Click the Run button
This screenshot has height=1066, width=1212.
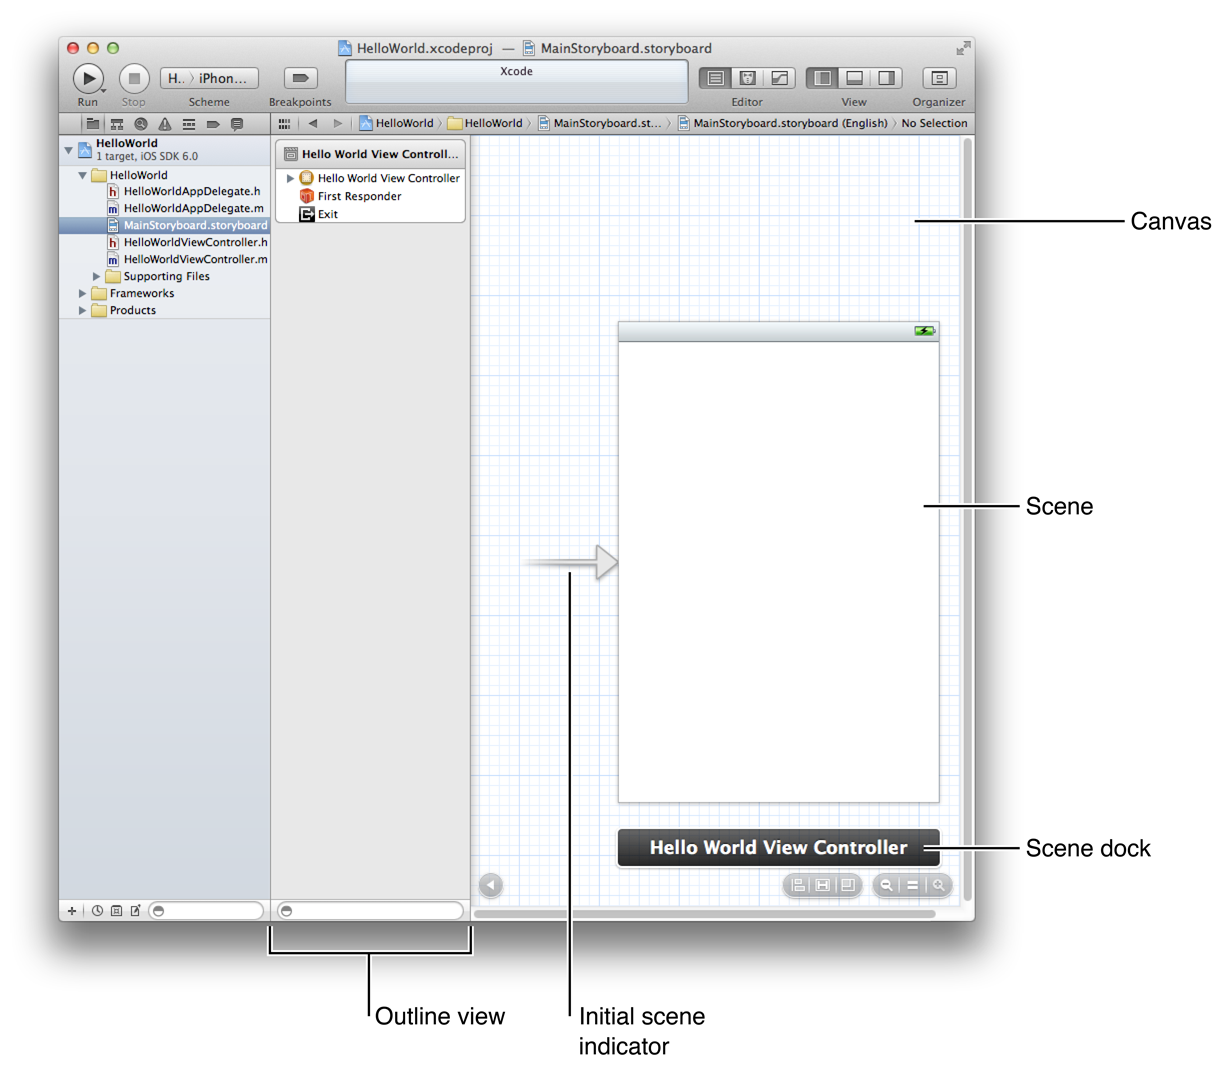pyautogui.click(x=89, y=77)
